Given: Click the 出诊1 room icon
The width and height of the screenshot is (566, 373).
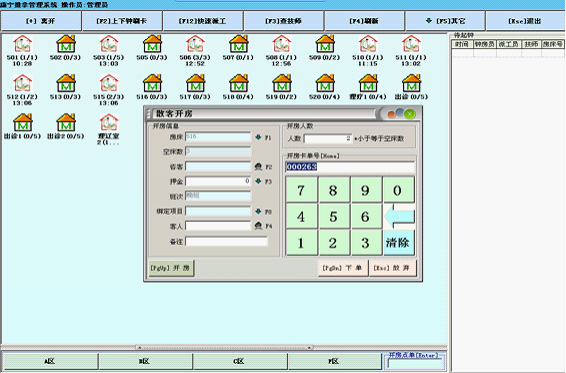Looking at the screenshot, I should point(22,123).
